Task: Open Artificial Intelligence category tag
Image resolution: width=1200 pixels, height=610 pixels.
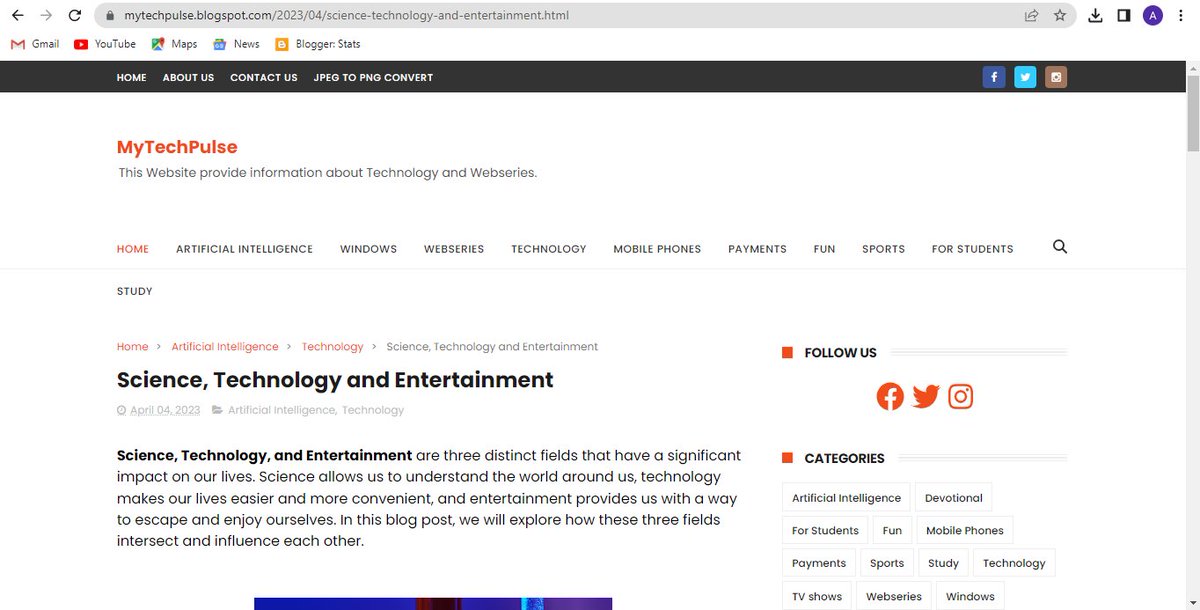Action: point(846,498)
